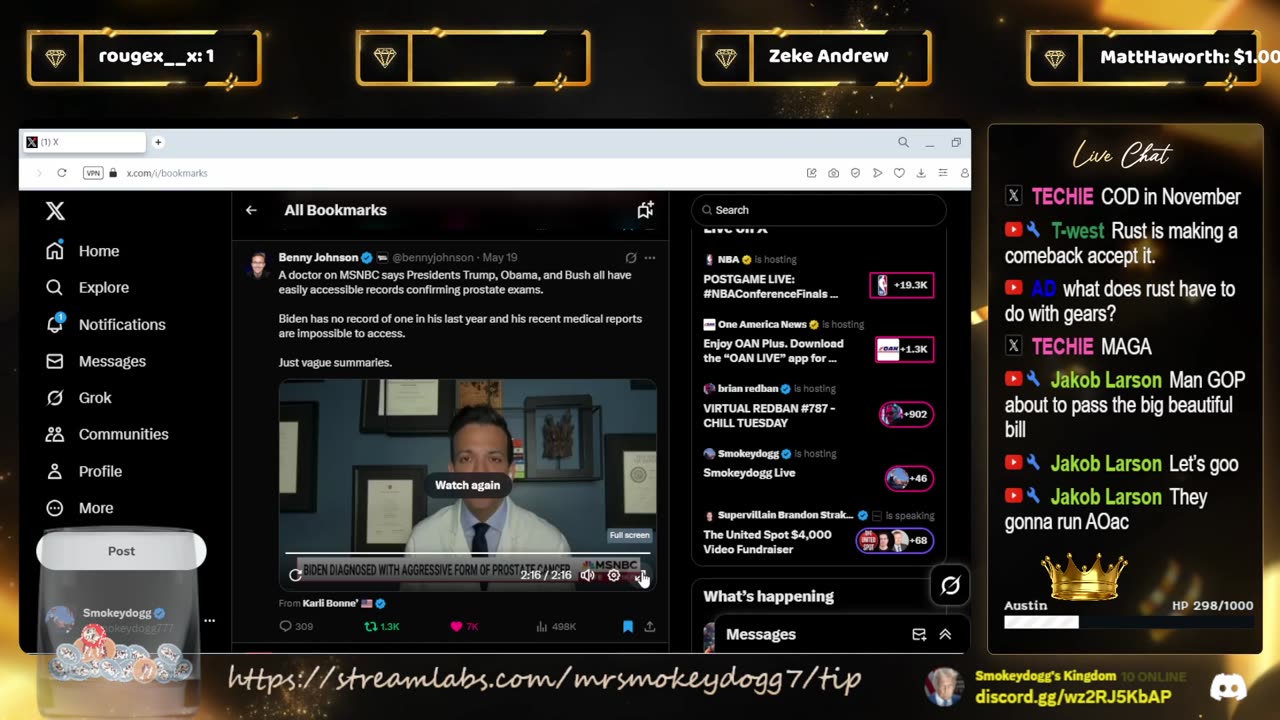The height and width of the screenshot is (720, 1280).
Task: Share the post via share icon
Action: 650,627
